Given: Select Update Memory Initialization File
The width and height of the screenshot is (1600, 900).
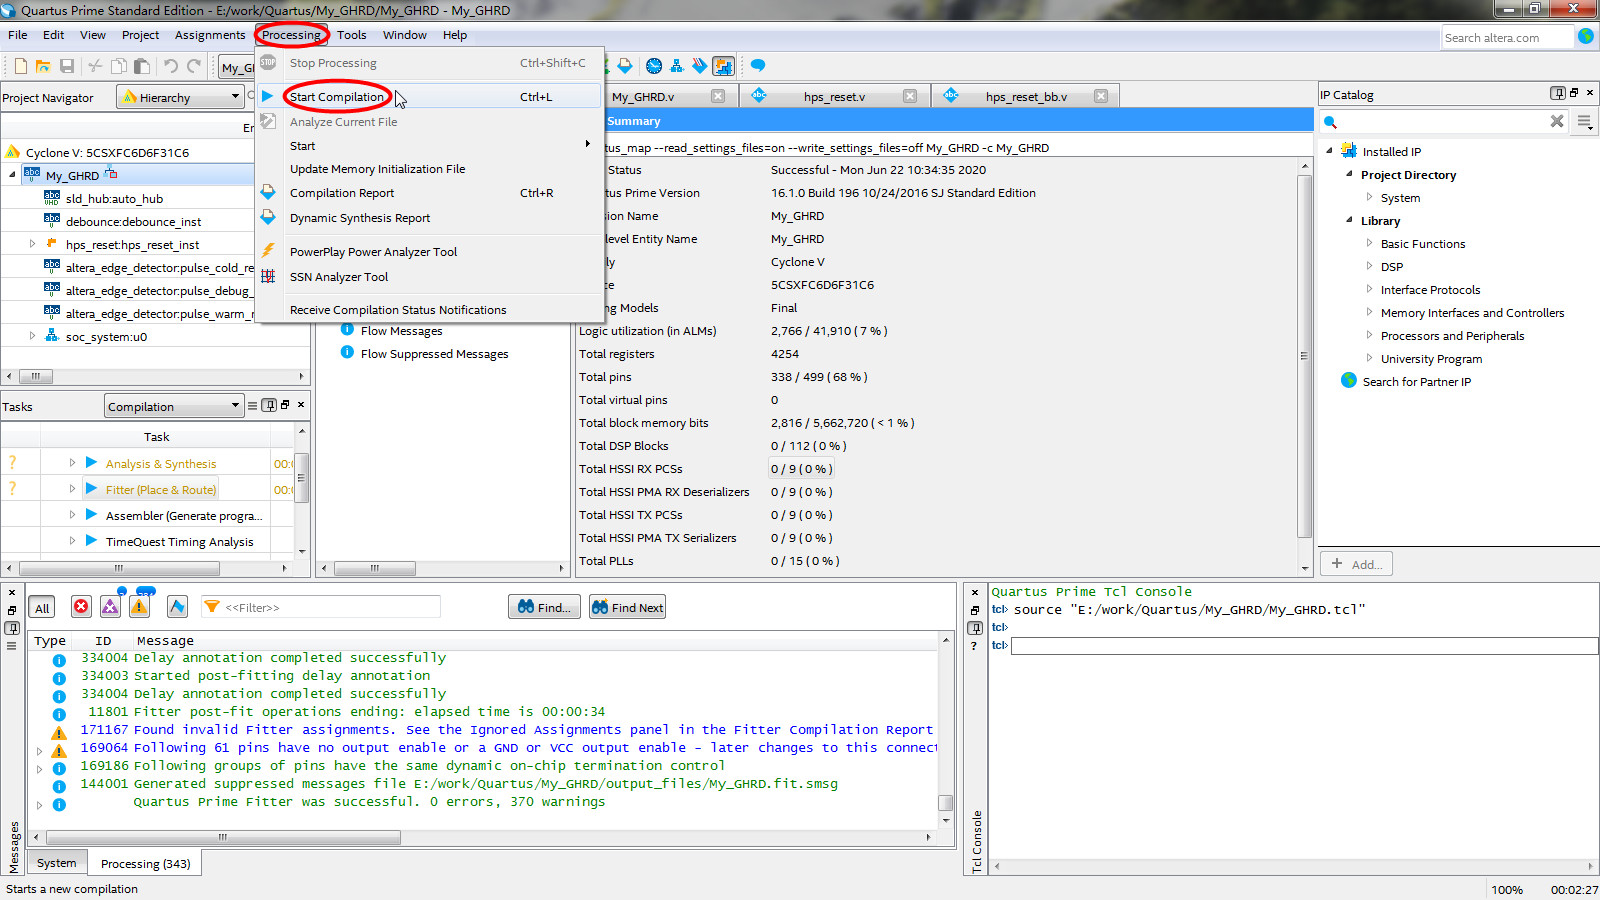Looking at the screenshot, I should pos(430,169).
